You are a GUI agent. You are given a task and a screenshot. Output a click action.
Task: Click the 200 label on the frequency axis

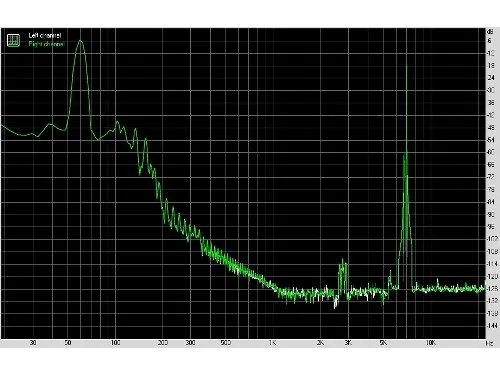(x=163, y=343)
